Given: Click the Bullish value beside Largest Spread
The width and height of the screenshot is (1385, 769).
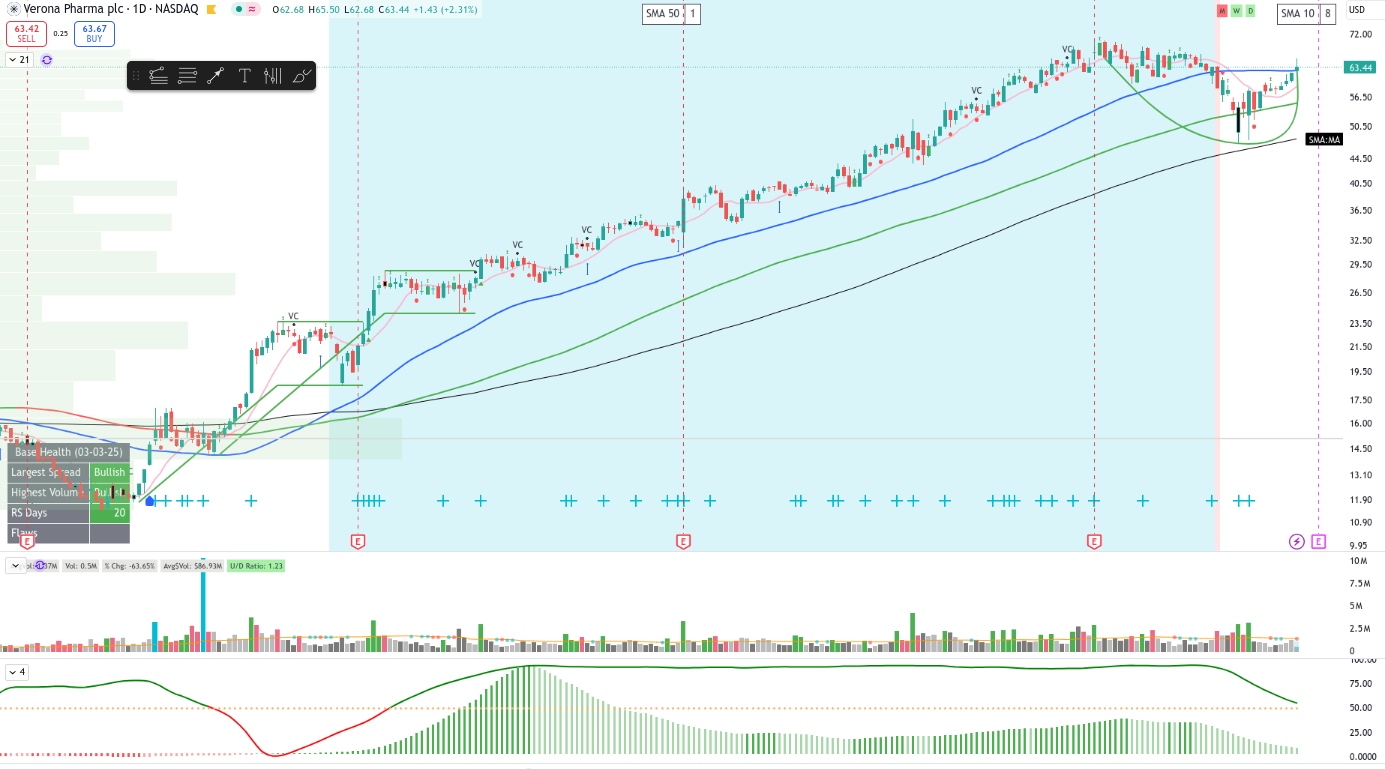Looking at the screenshot, I should pyautogui.click(x=110, y=472).
